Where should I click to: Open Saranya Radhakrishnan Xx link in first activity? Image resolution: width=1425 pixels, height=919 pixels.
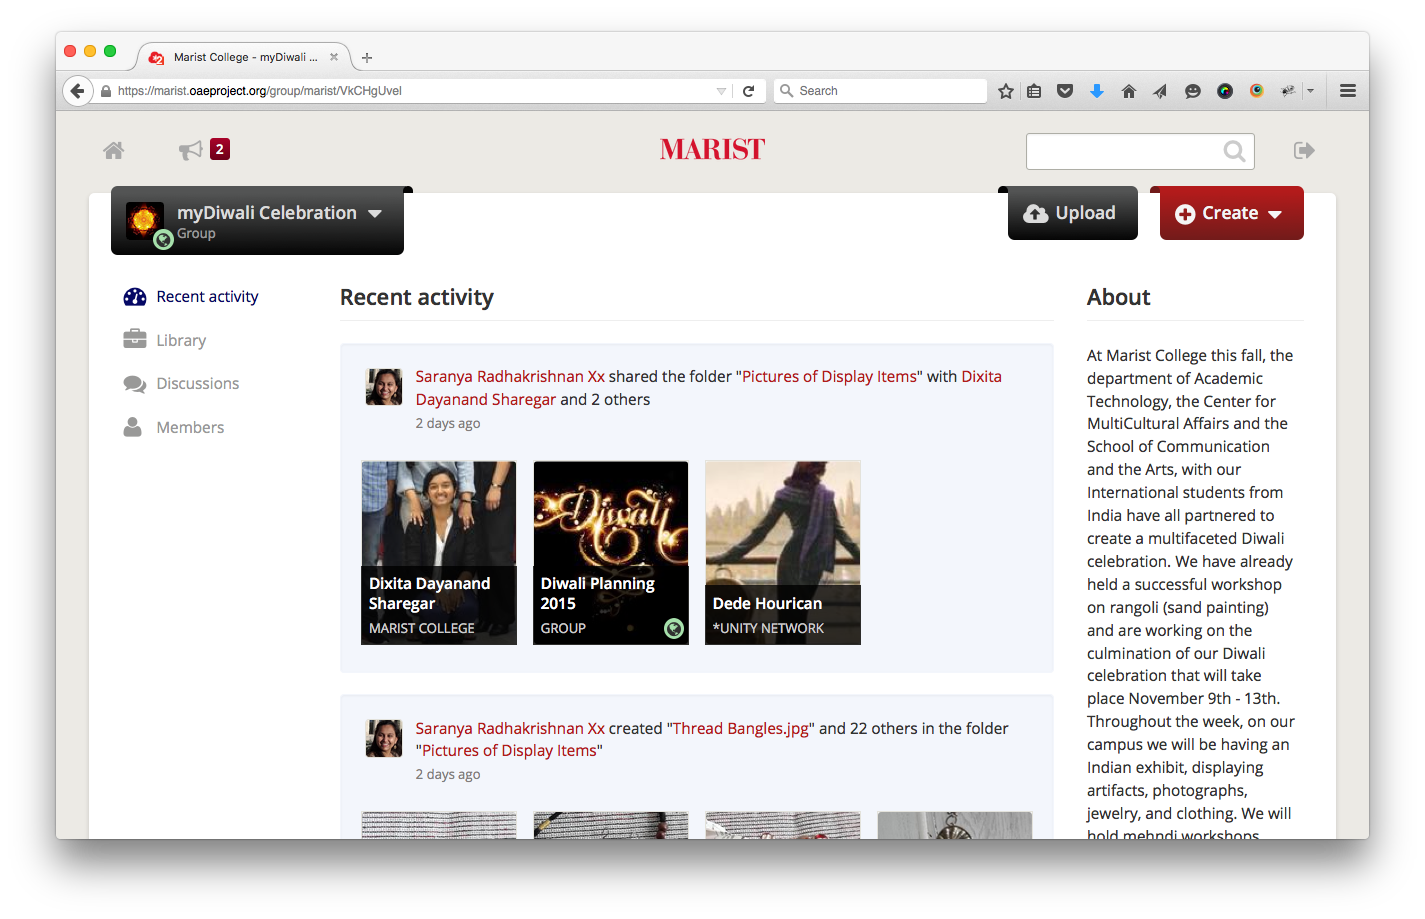510,376
